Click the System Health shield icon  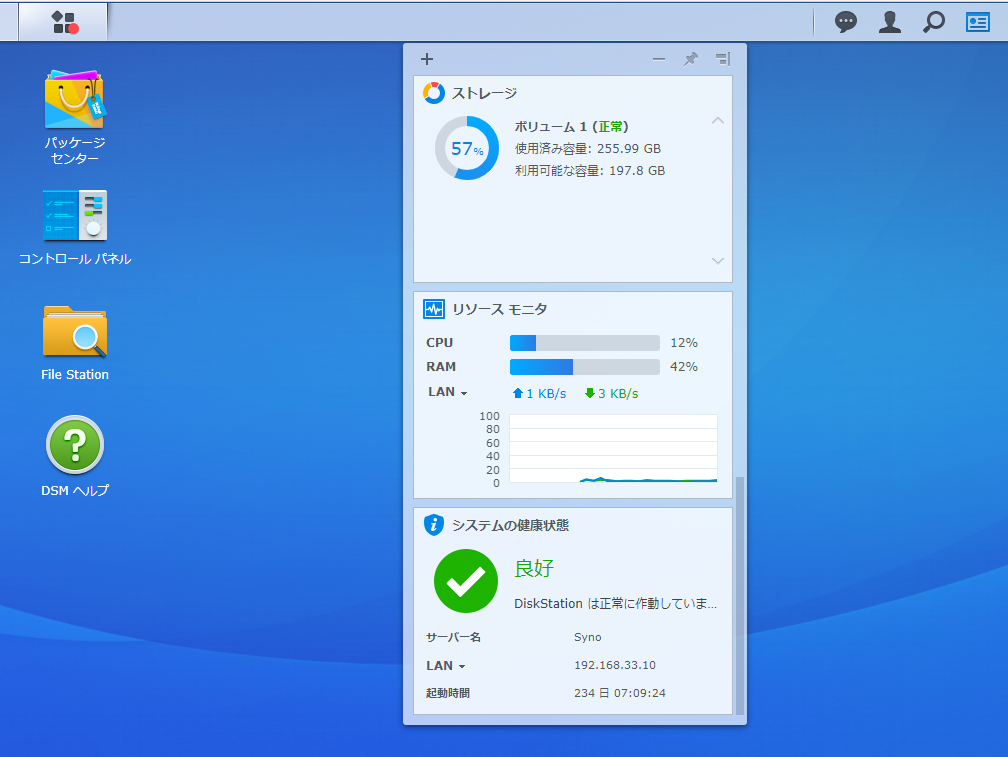click(x=434, y=525)
